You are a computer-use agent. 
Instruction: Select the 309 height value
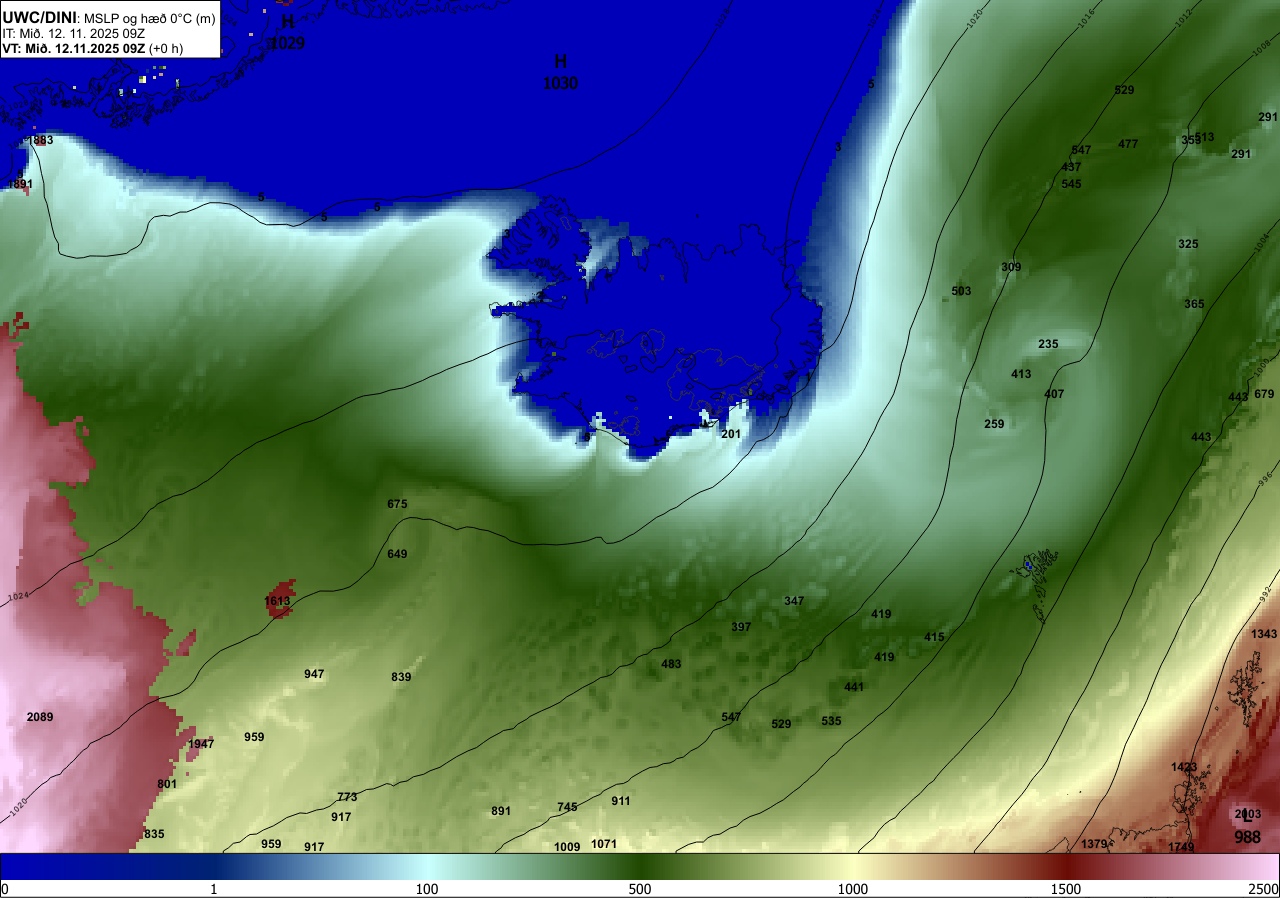coord(1011,267)
